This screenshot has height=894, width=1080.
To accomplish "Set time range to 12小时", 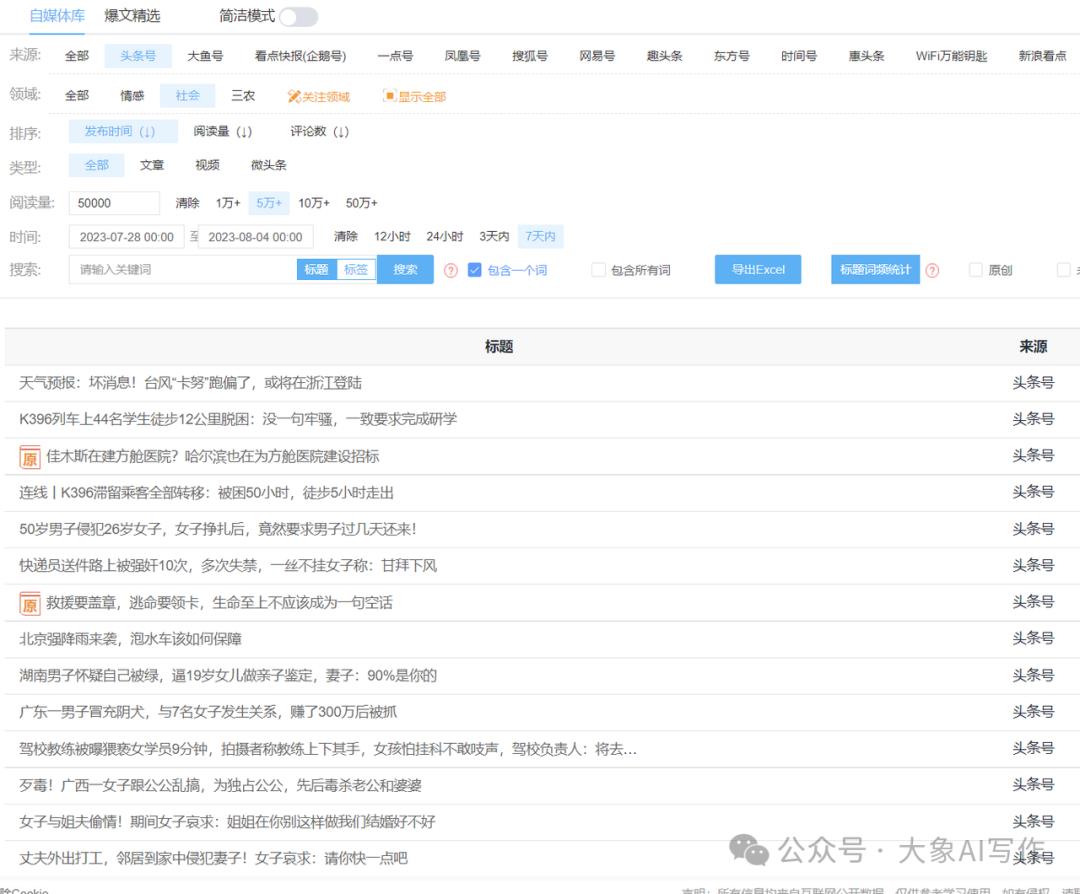I will (392, 236).
